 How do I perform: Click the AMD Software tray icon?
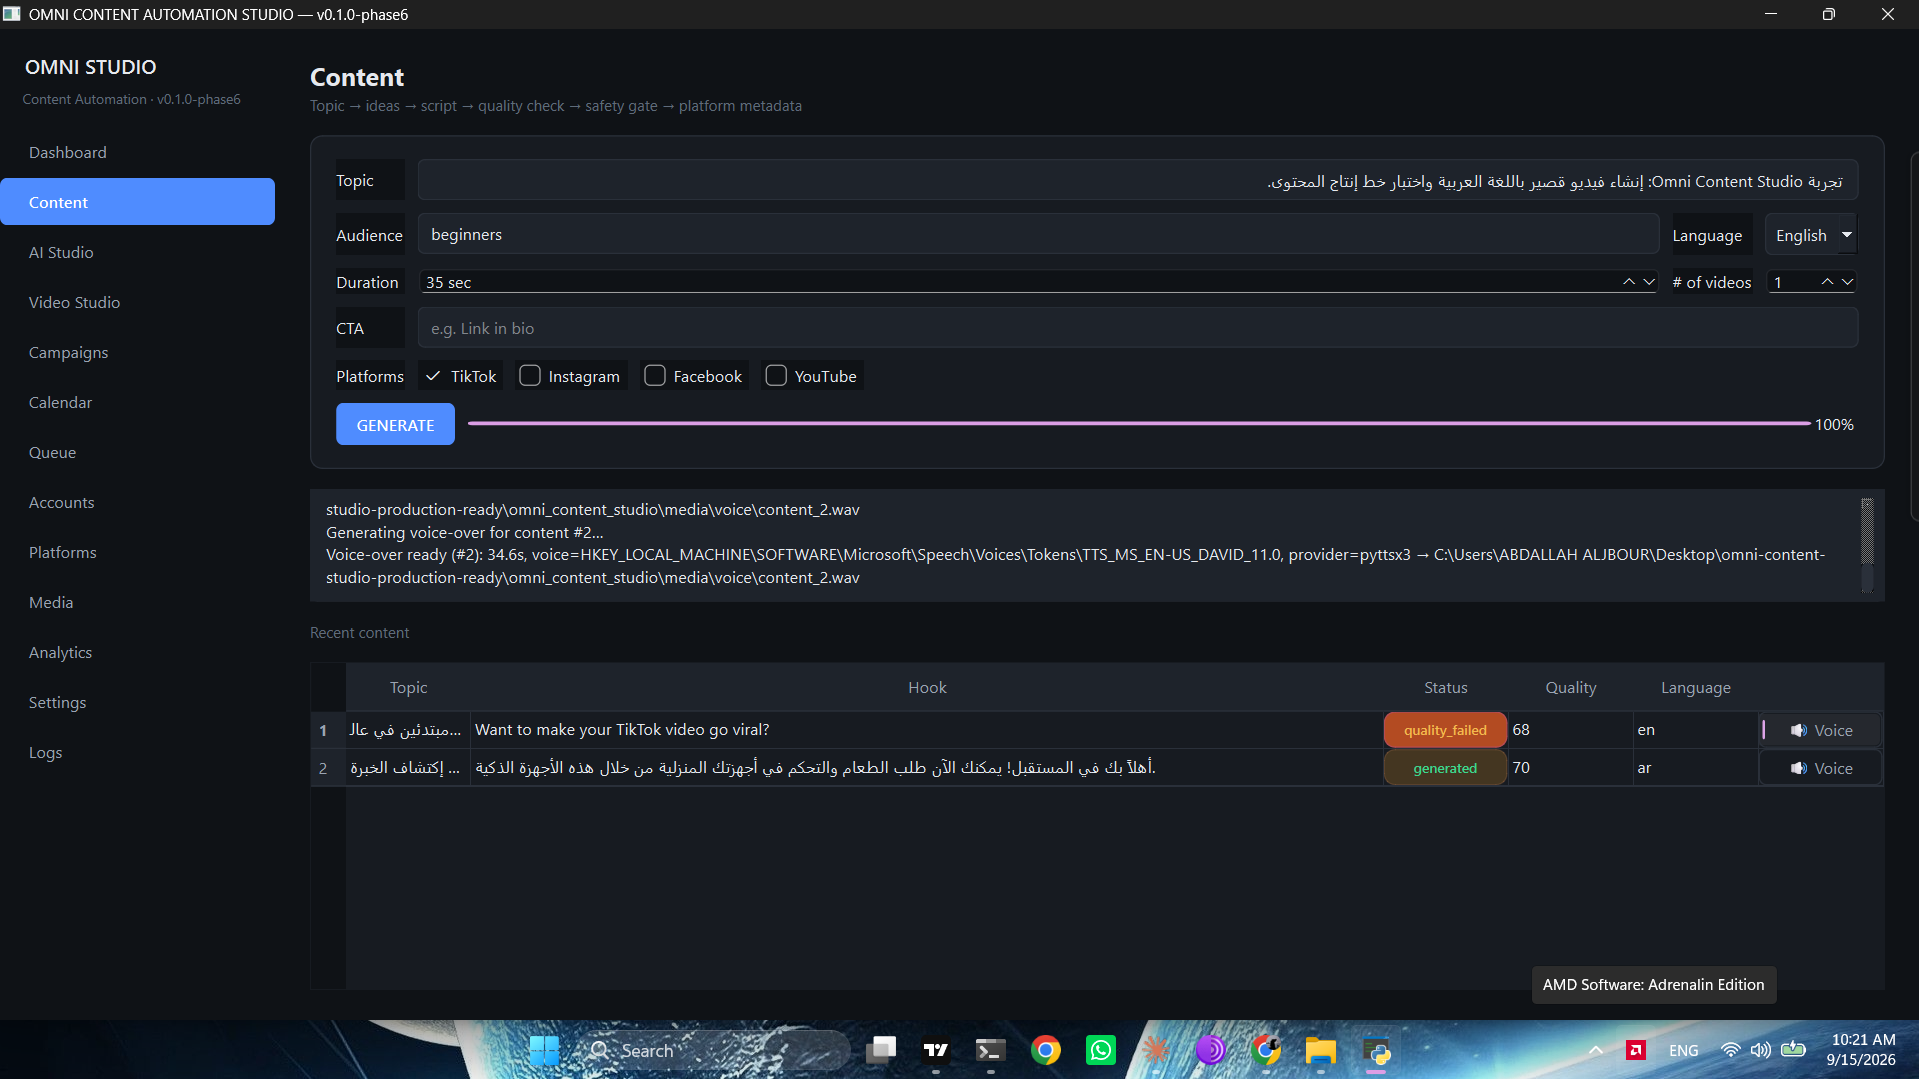coord(1636,1050)
